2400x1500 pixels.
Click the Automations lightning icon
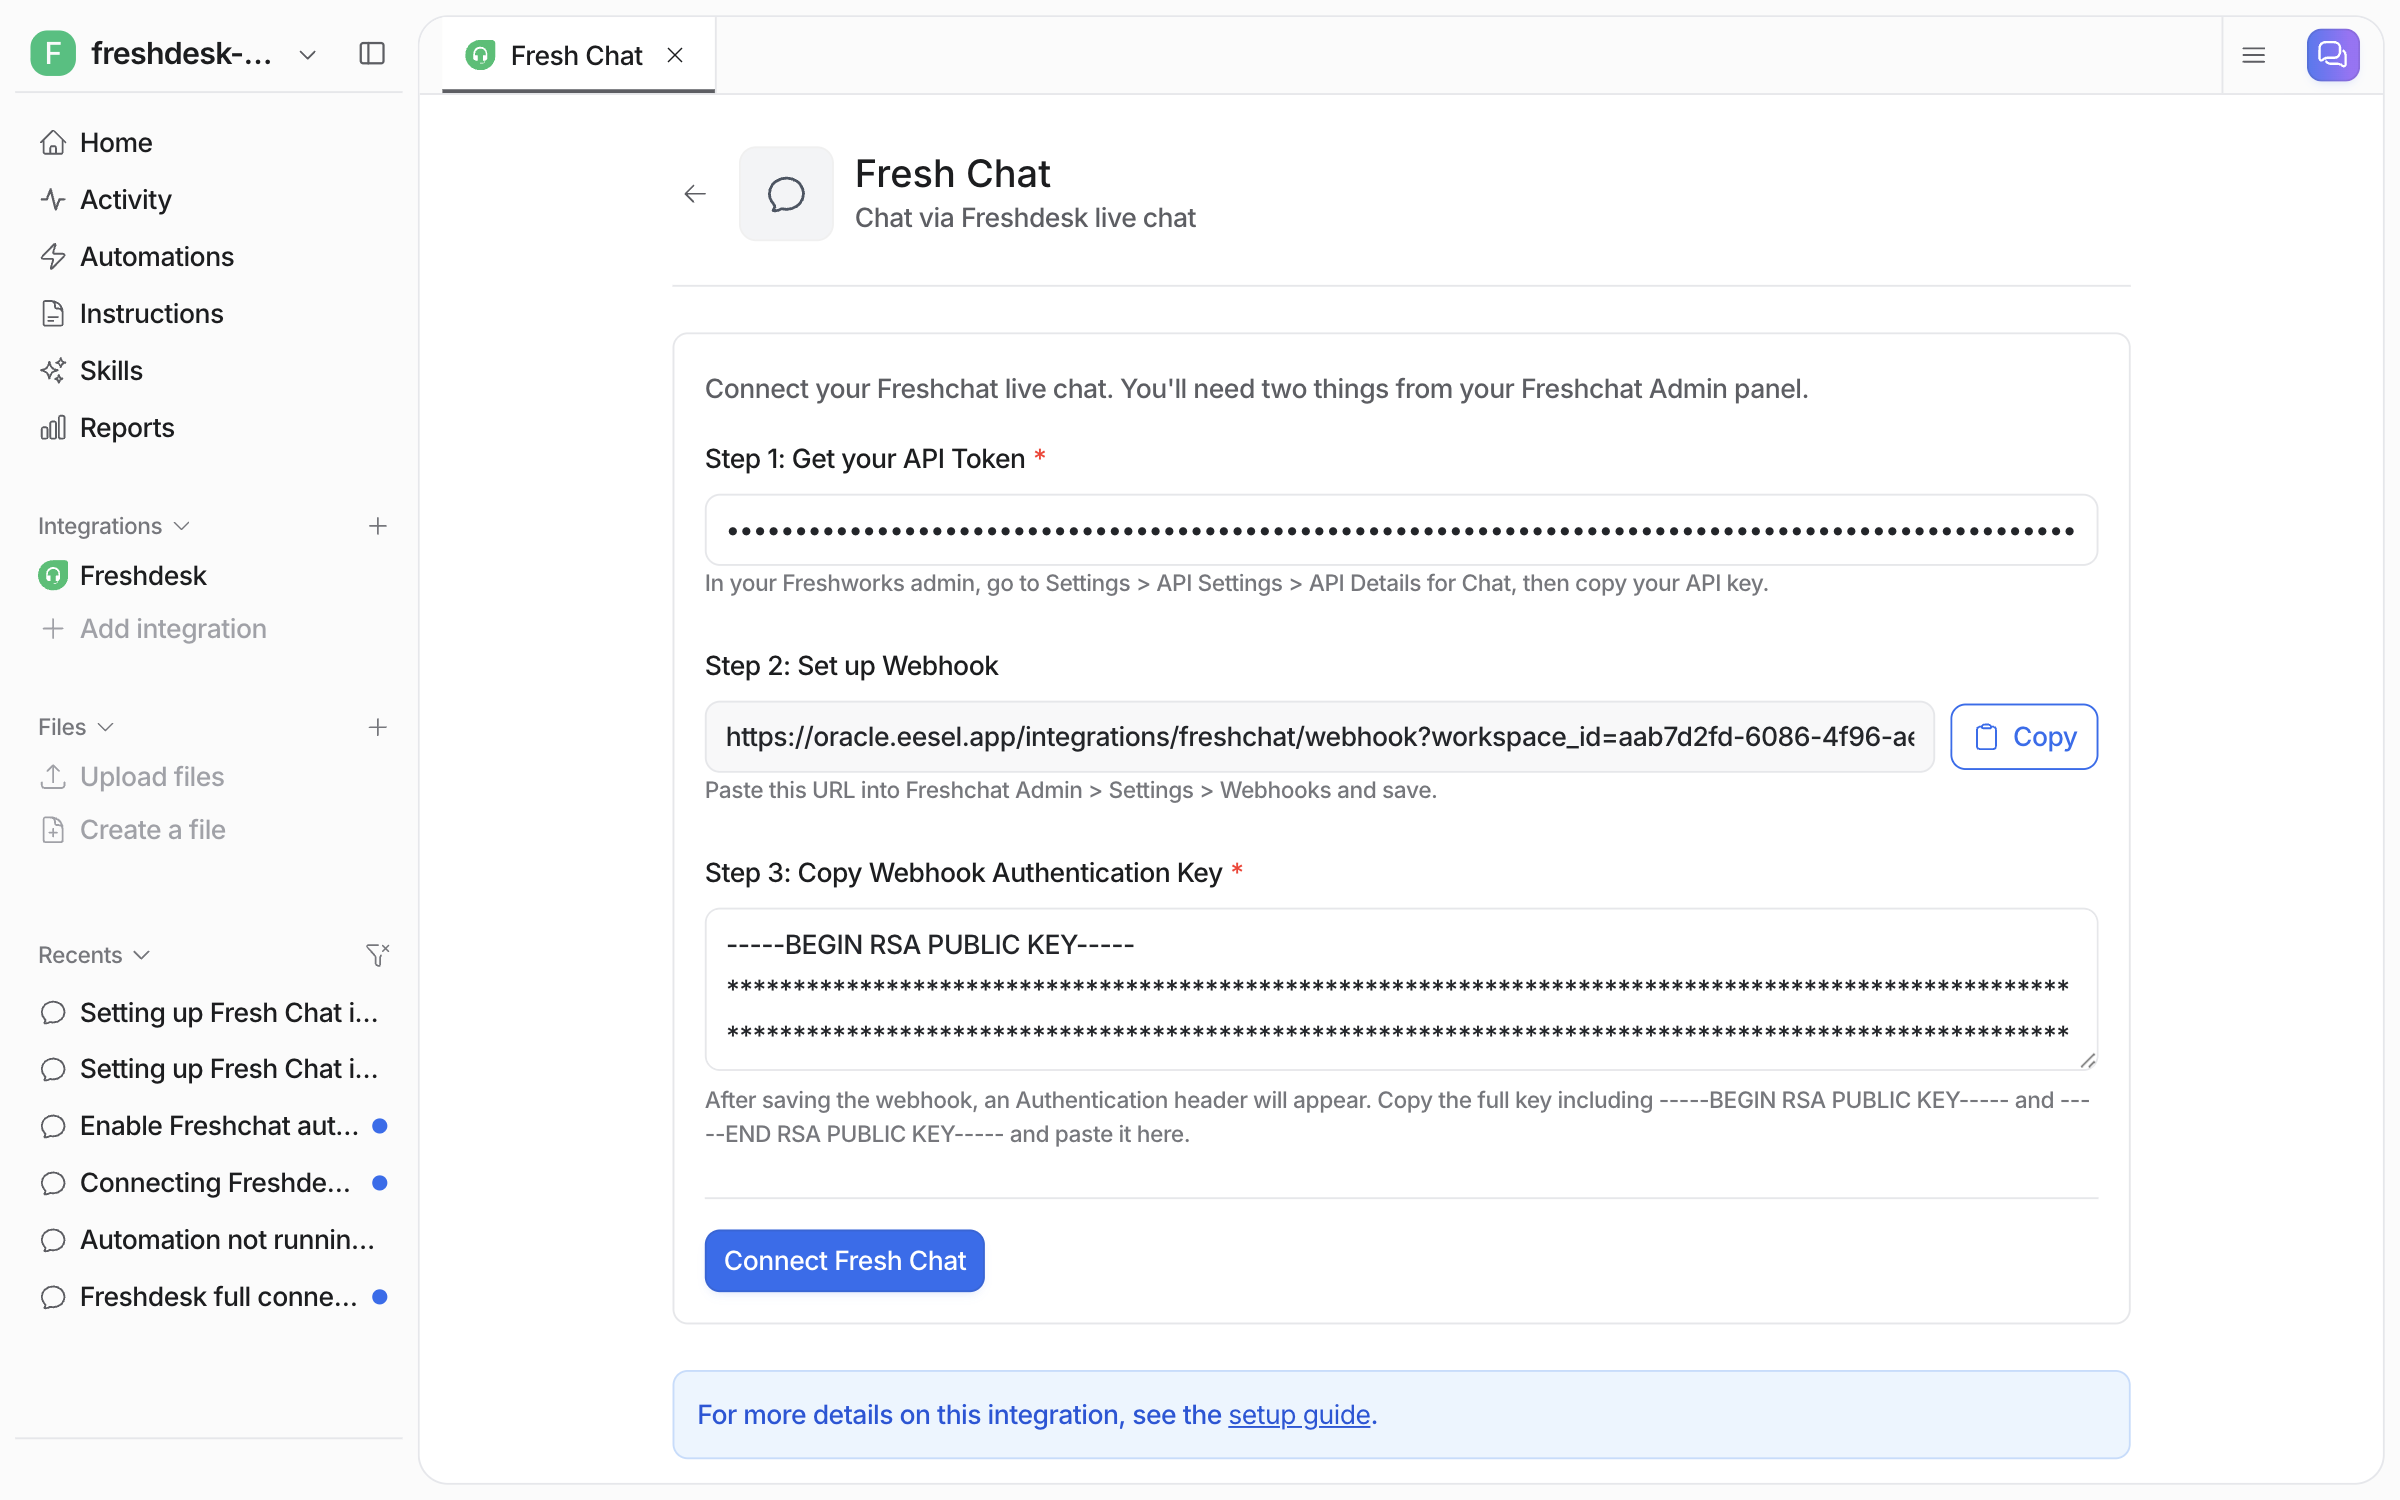tap(53, 256)
